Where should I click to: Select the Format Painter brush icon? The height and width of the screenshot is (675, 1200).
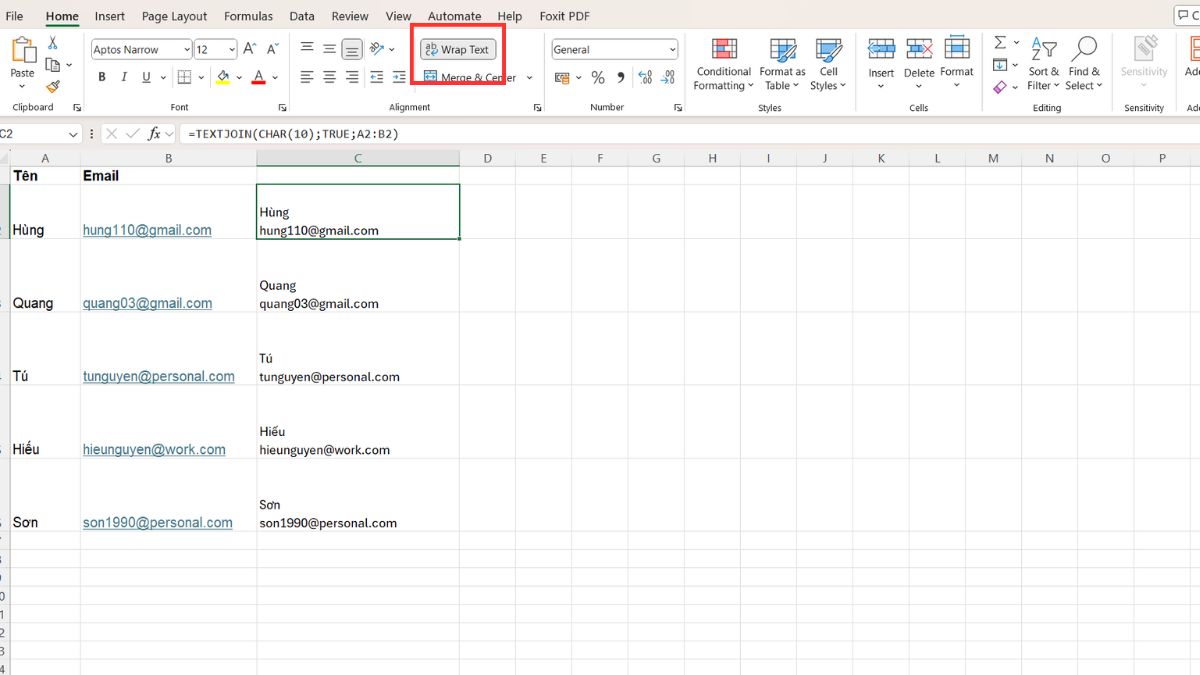(52, 87)
